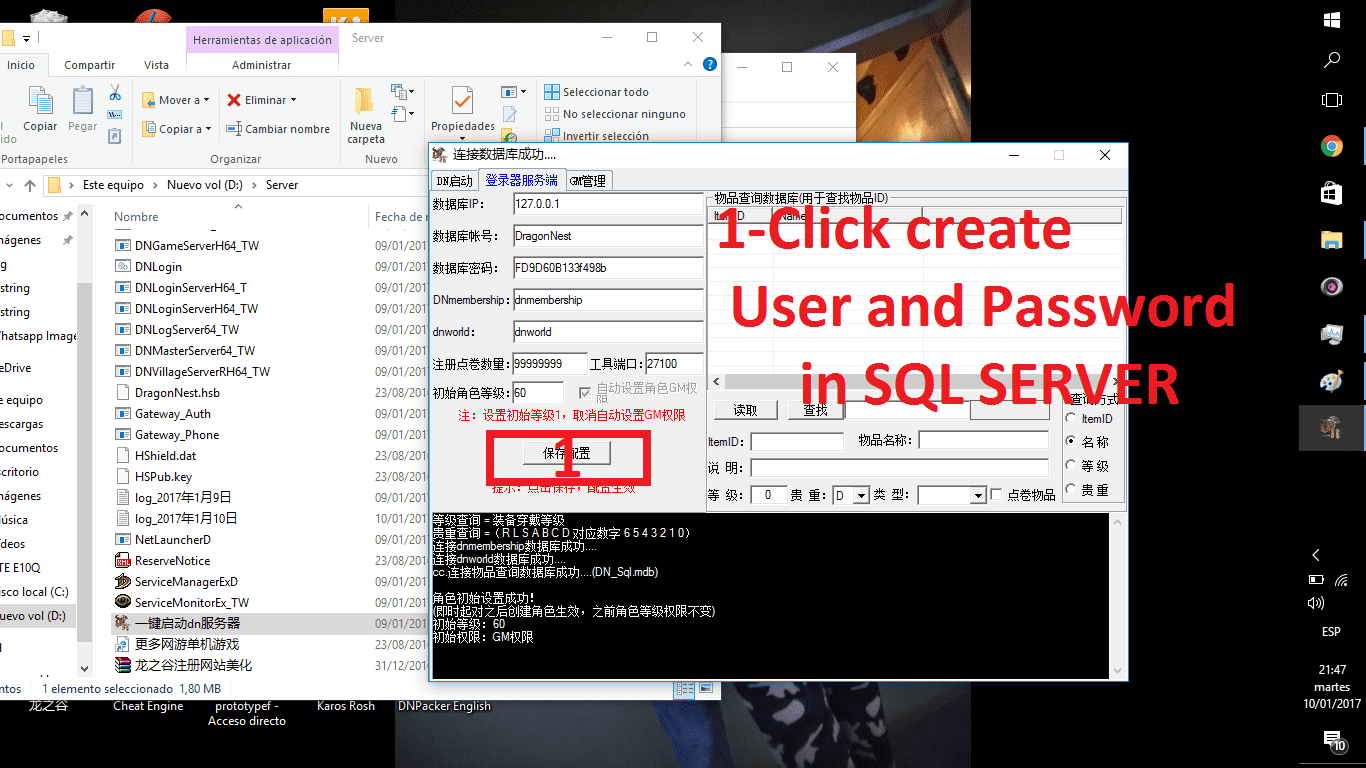
Task: Click the ServiceMonitorEx_TW file icon
Action: (123, 602)
